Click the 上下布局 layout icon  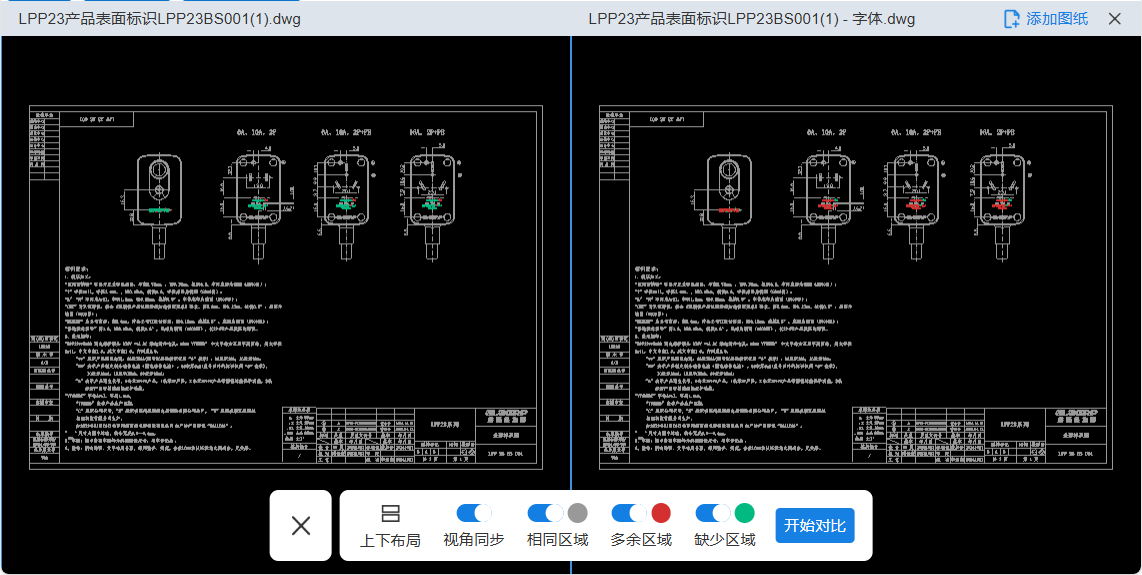click(390, 514)
